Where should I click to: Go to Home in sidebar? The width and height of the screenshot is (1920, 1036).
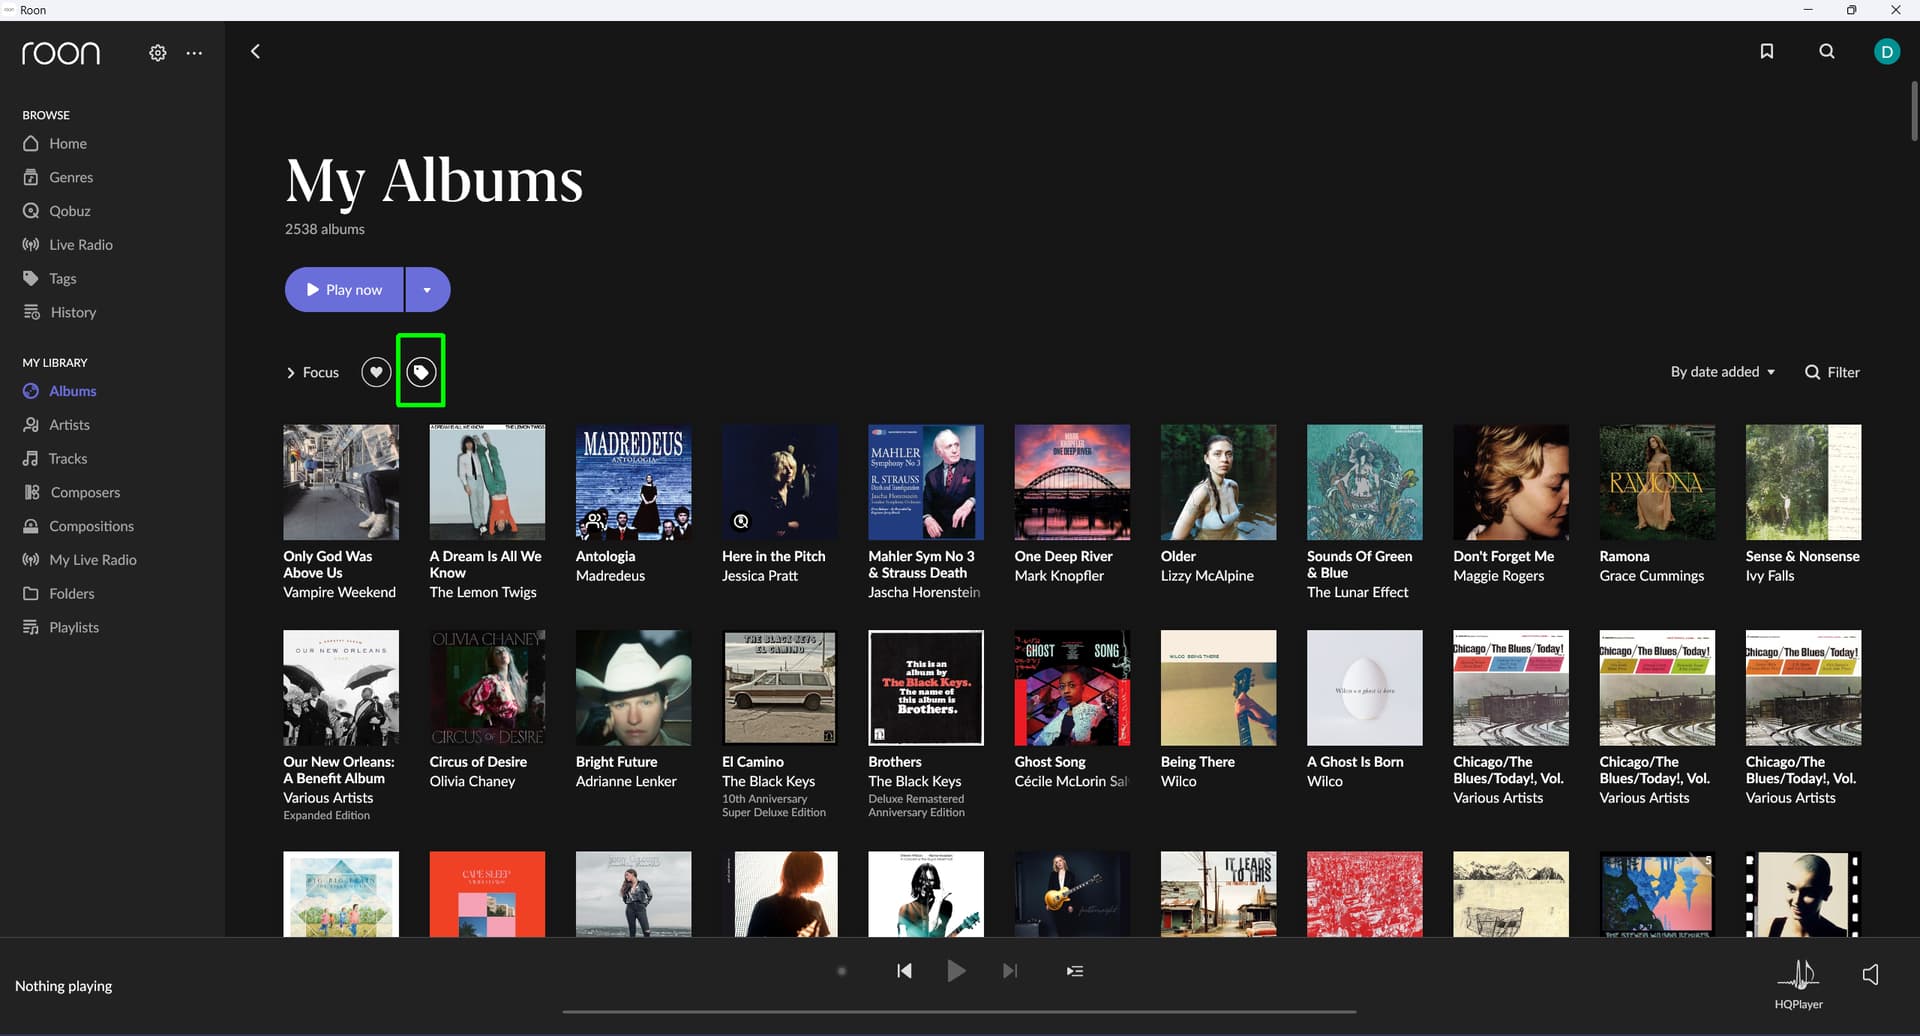pyautogui.click(x=55, y=144)
